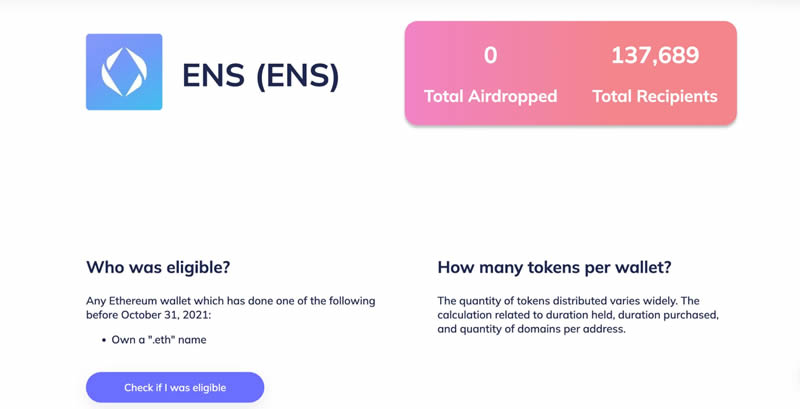
Task: Click the zero Total Airdropped value
Action: [x=490, y=56]
